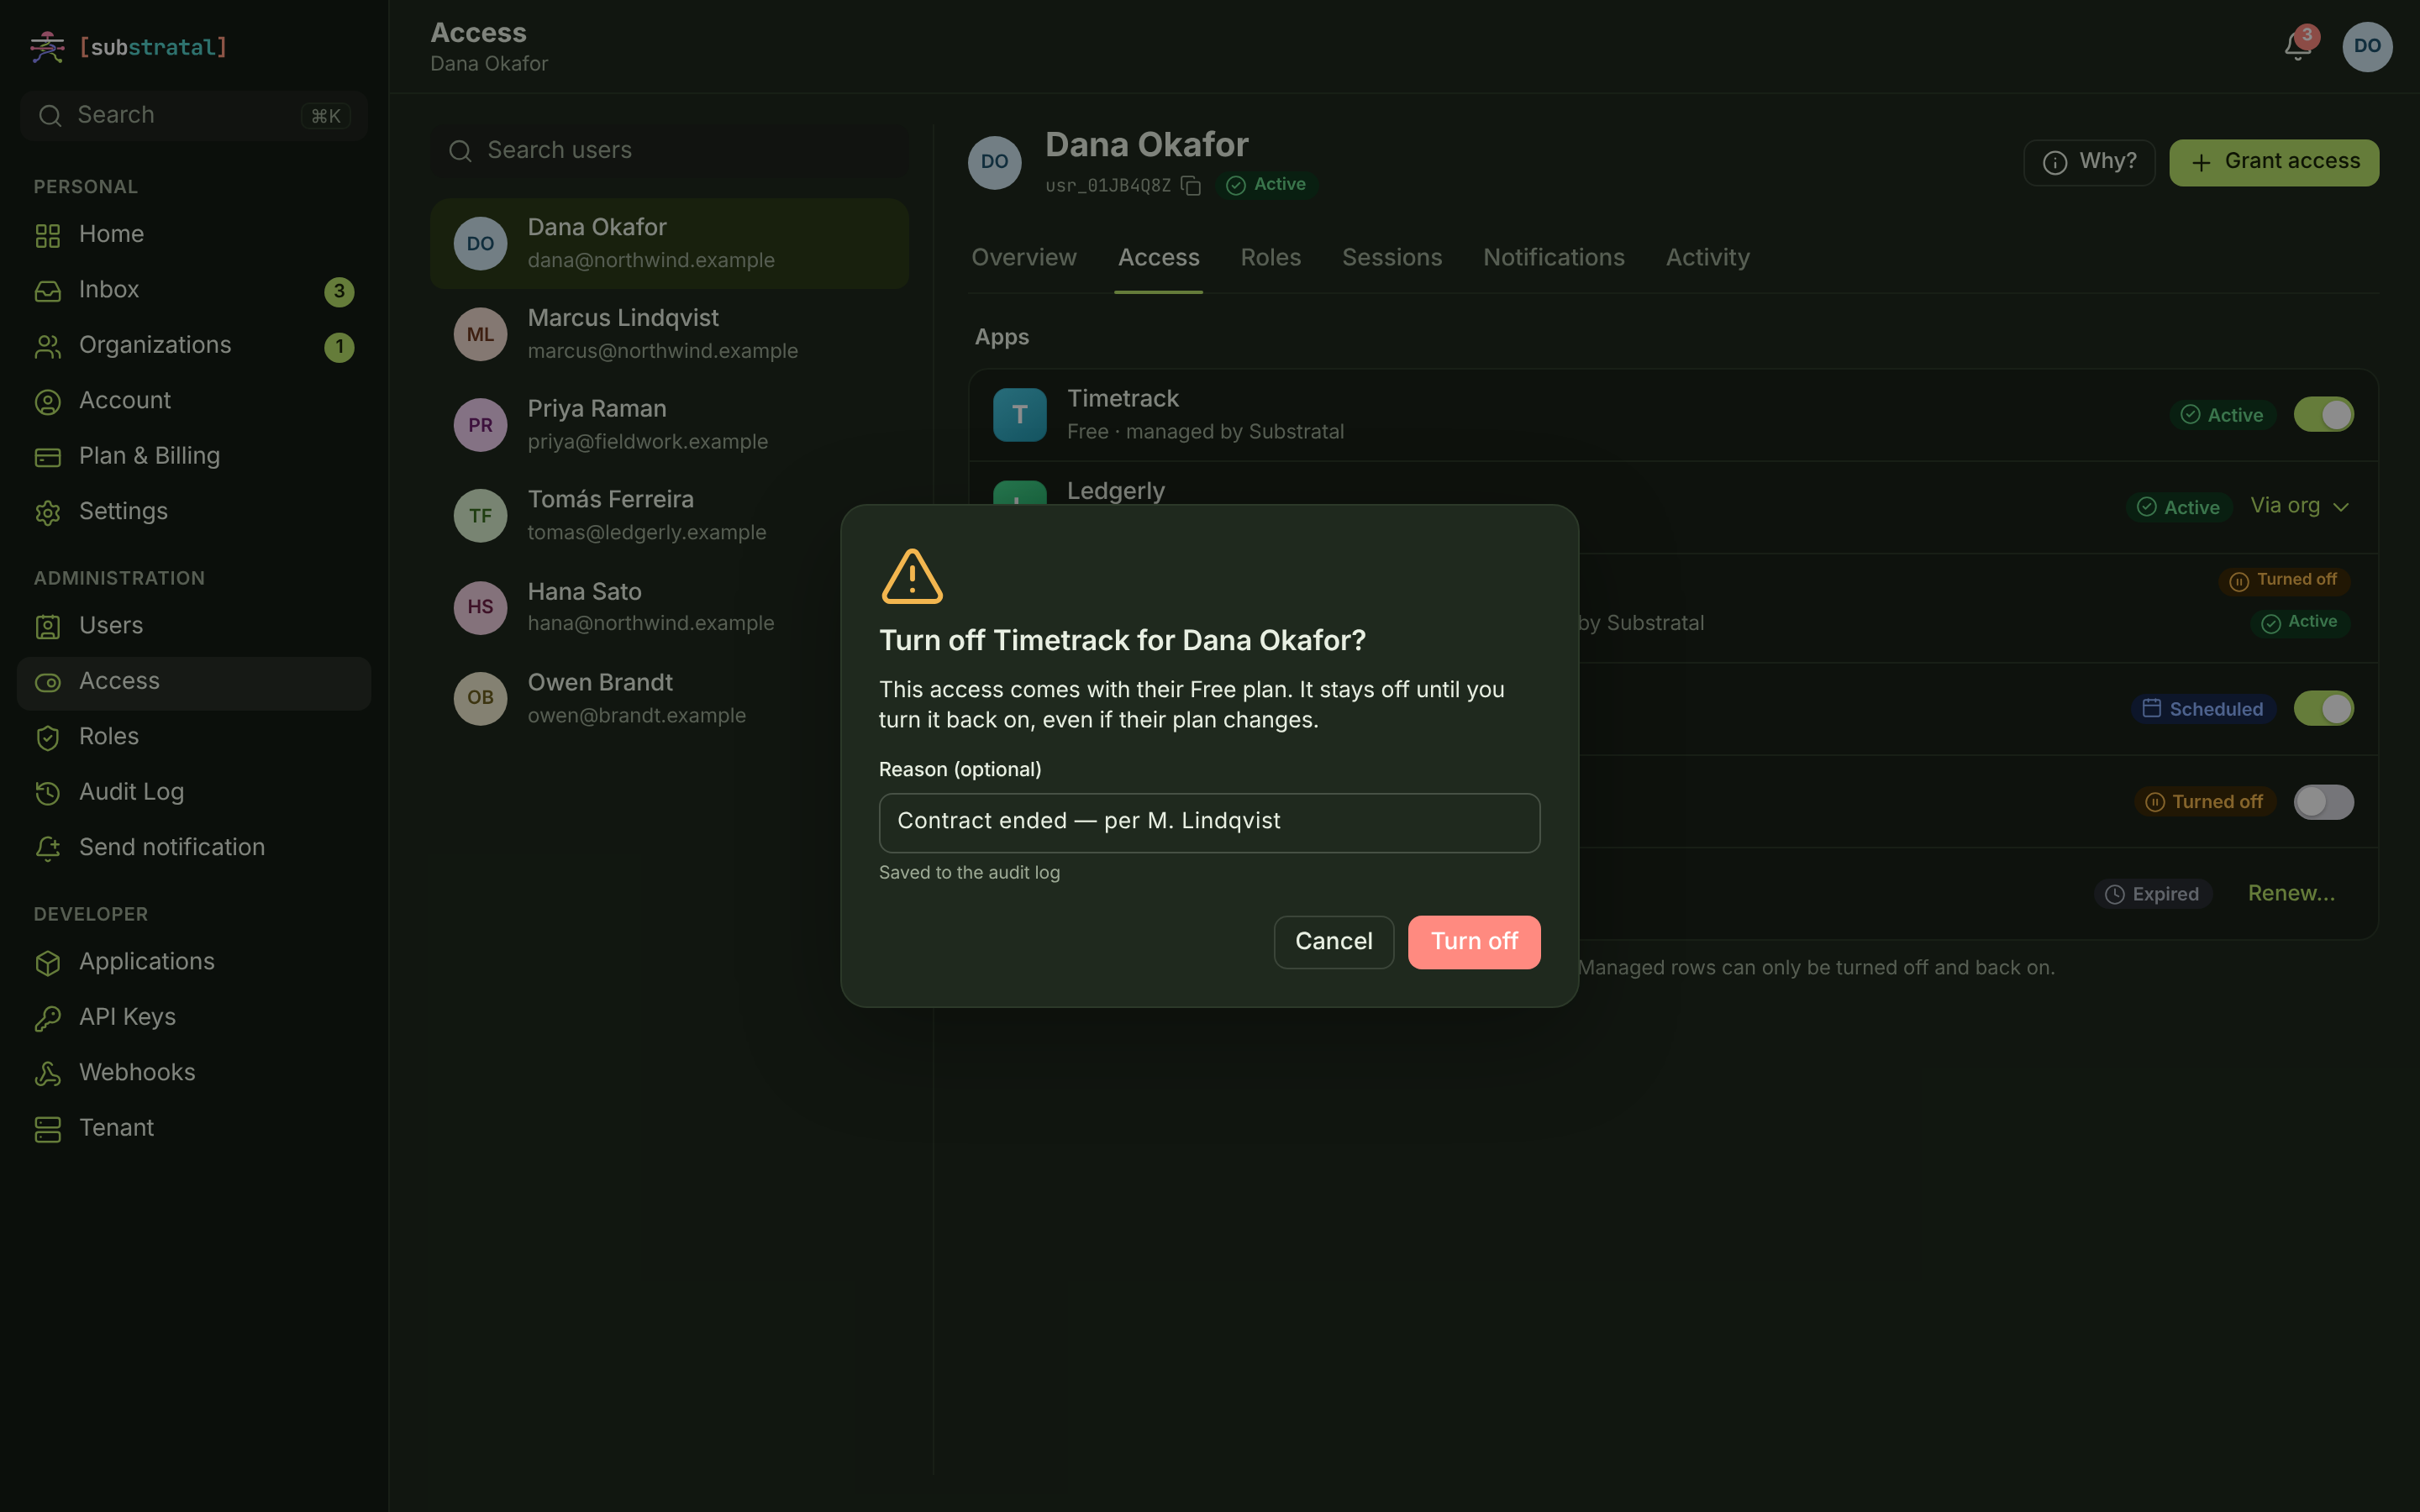The image size is (2420, 1512).
Task: Click the Webhooks icon in sidebar
Action: click(48, 1074)
